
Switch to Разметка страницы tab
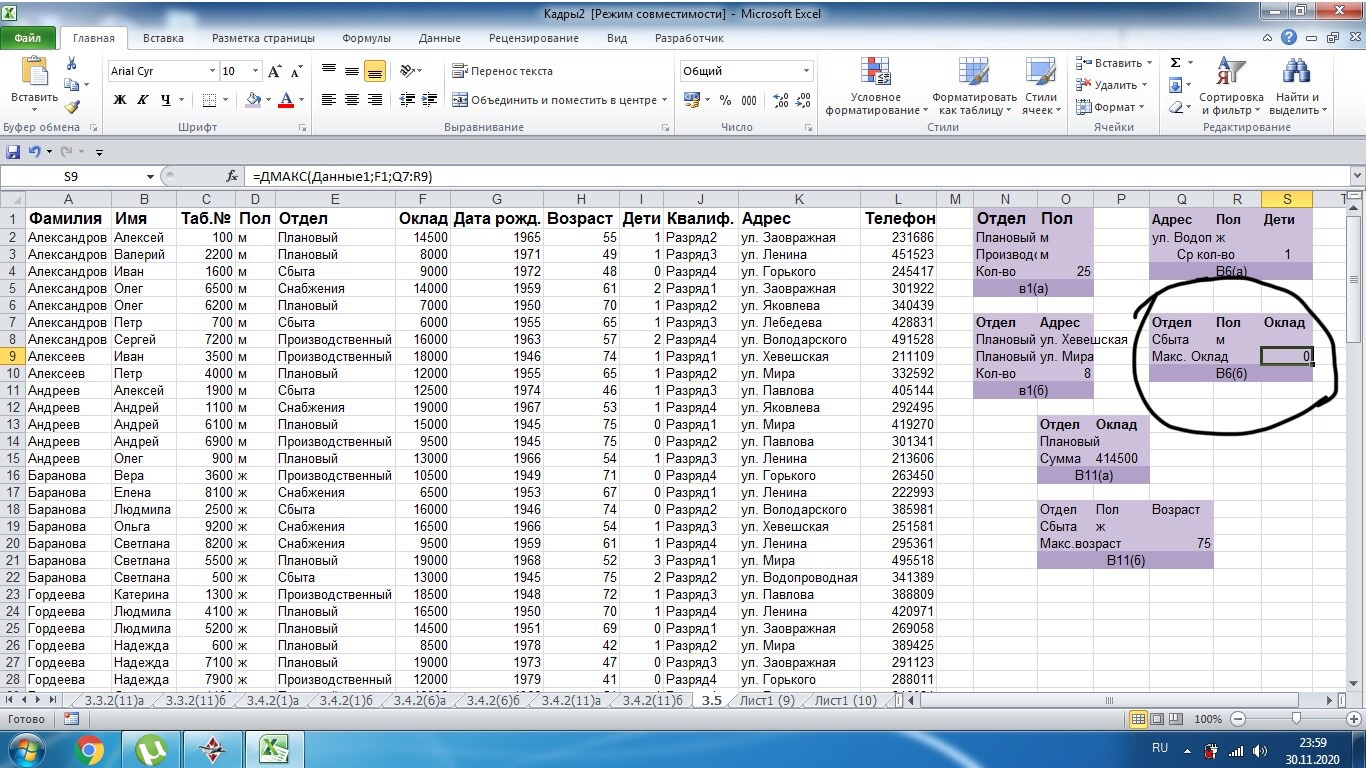tap(263, 38)
